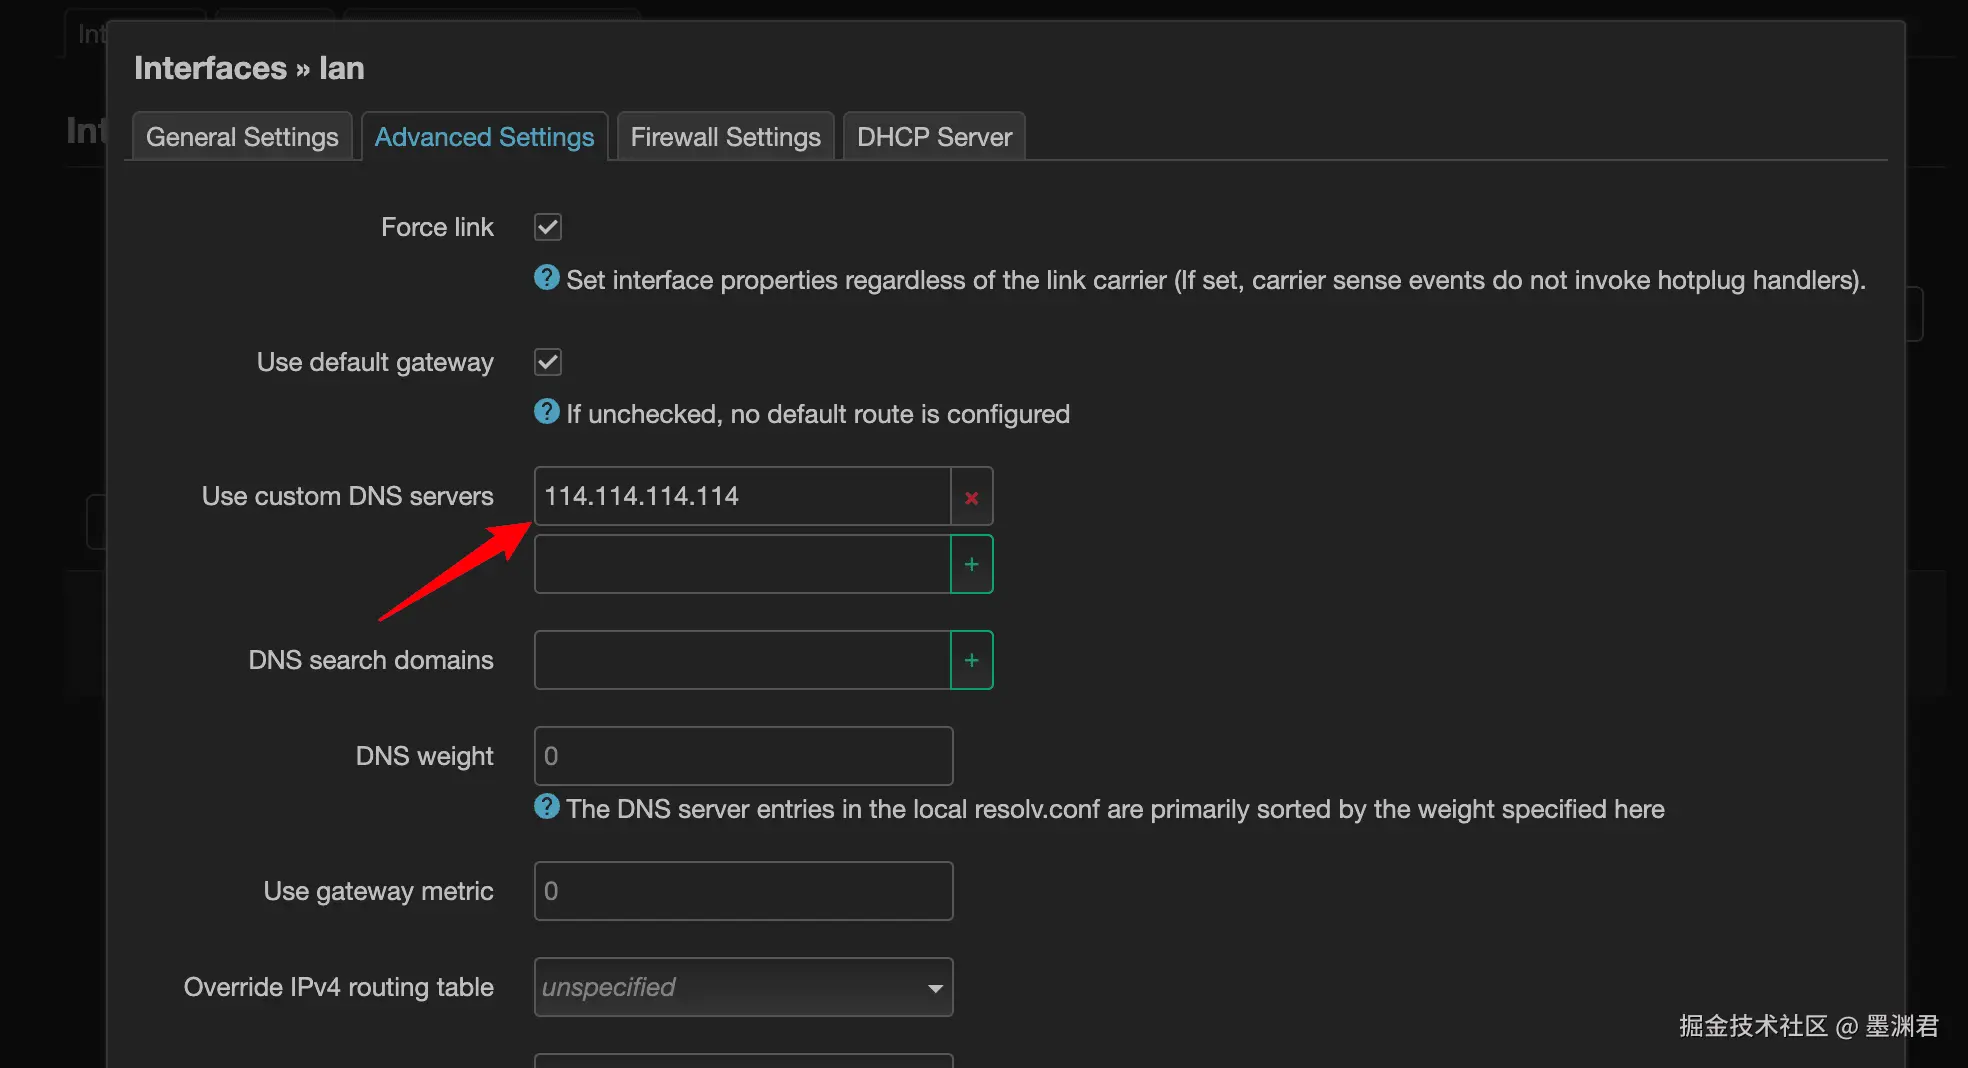Open the Override IPv4 routing table dropdown

742,987
